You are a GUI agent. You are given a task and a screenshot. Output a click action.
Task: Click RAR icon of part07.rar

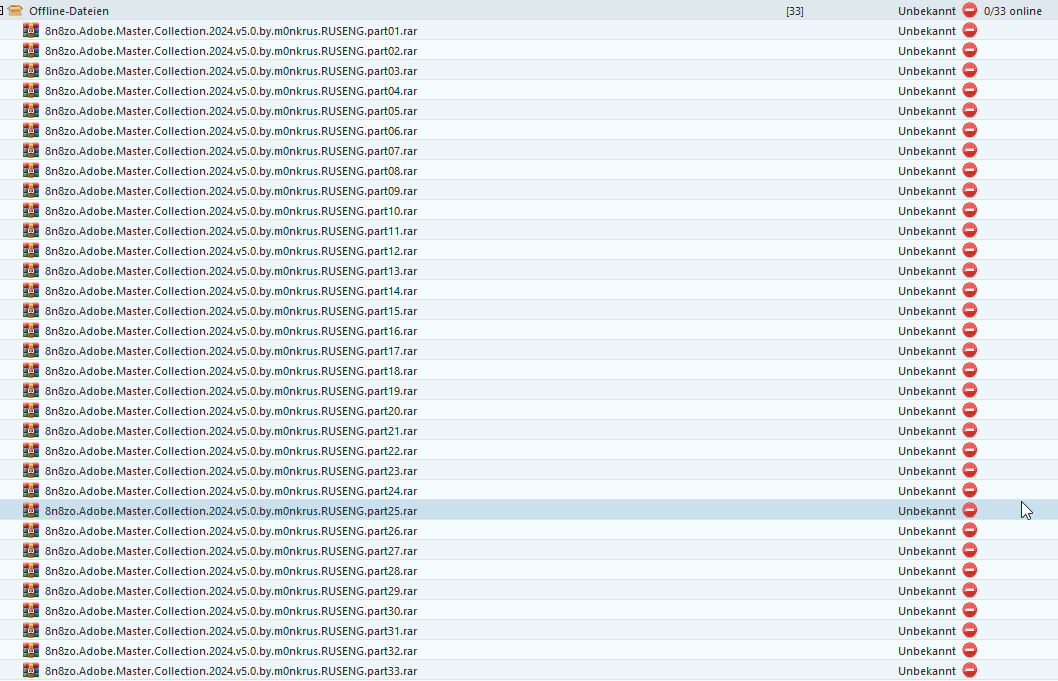point(31,151)
